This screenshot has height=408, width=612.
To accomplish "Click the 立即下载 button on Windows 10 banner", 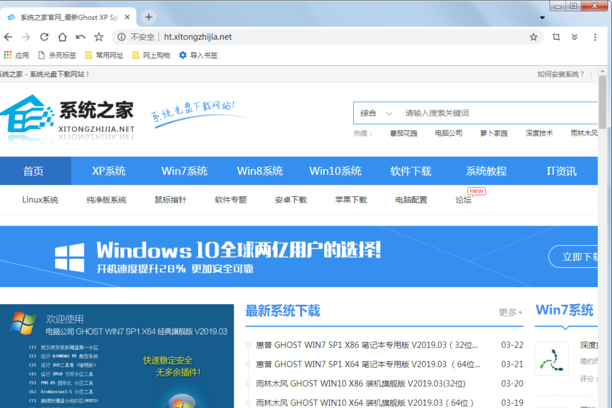I will coord(573,257).
